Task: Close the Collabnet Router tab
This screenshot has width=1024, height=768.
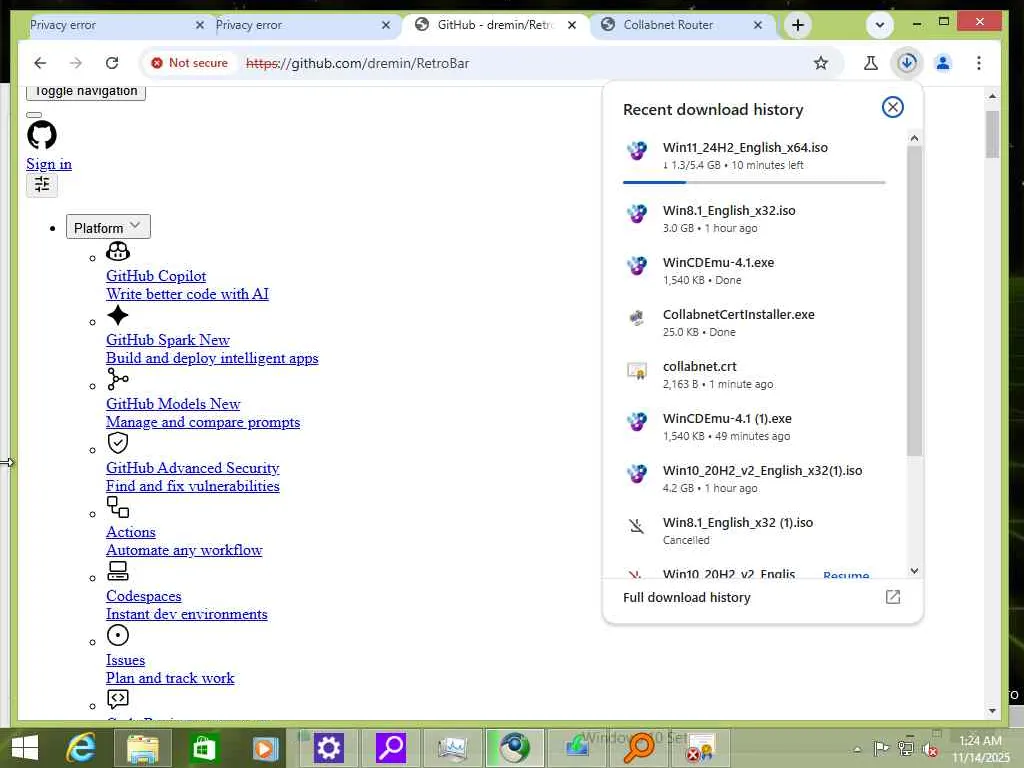Action: click(x=758, y=25)
